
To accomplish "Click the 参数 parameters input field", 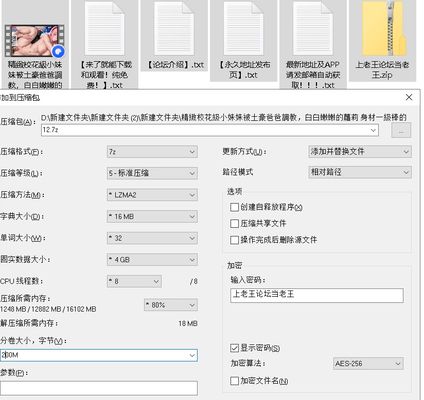I will tap(99, 389).
